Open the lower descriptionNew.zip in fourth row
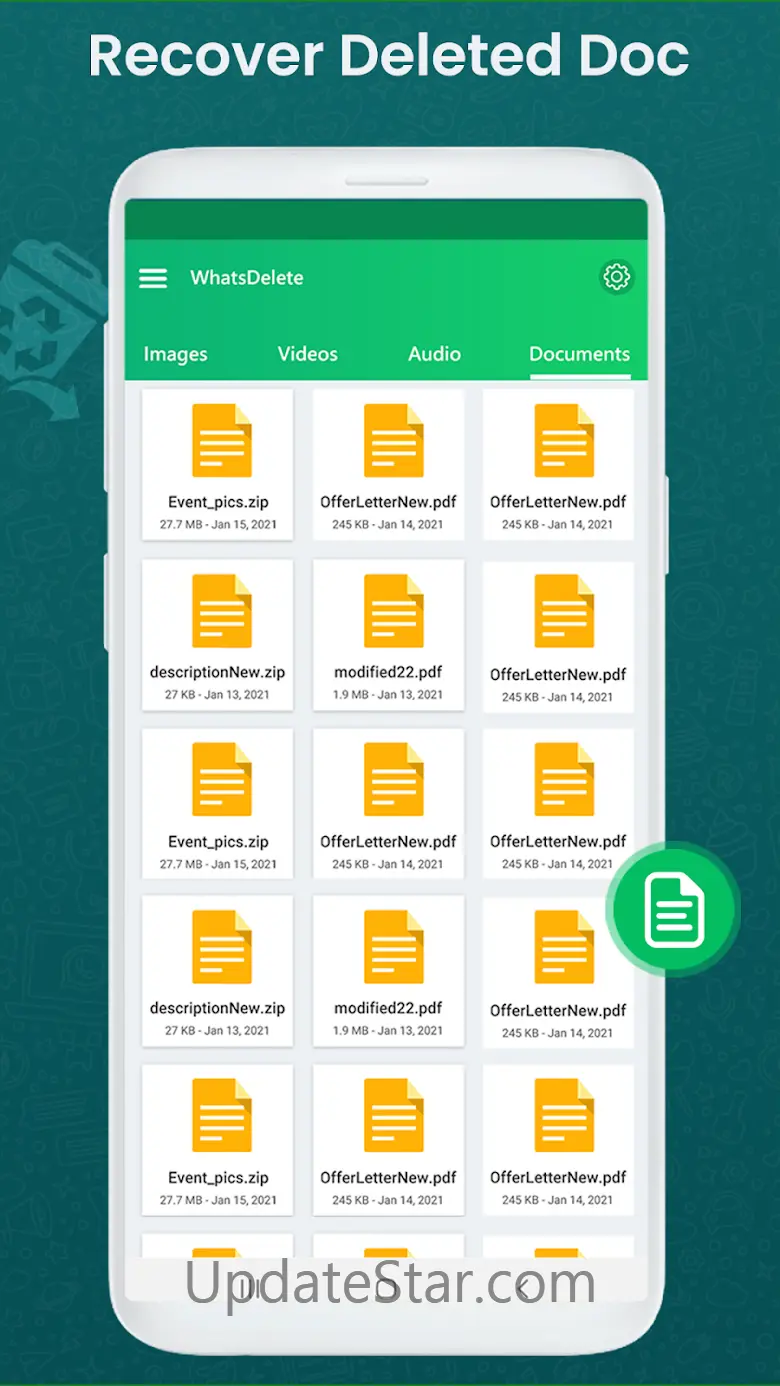780x1386 pixels. pos(218,971)
